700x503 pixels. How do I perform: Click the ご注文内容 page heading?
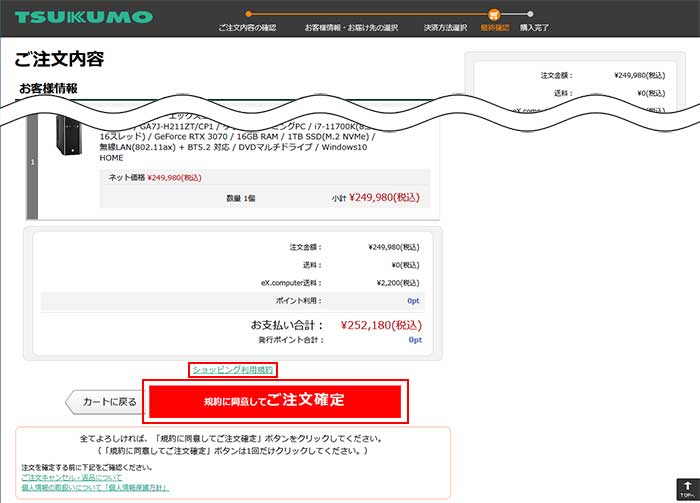(x=59, y=59)
